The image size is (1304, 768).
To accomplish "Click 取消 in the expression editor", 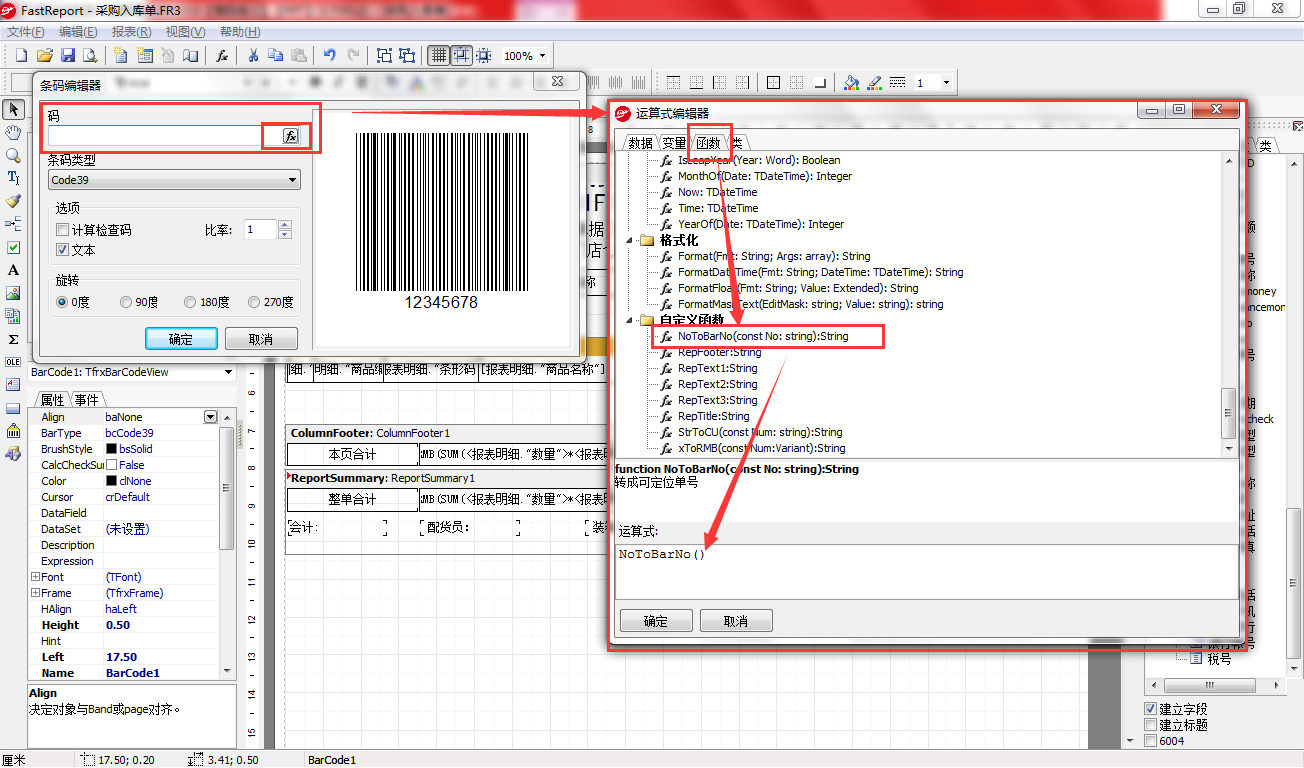I will 735,621.
